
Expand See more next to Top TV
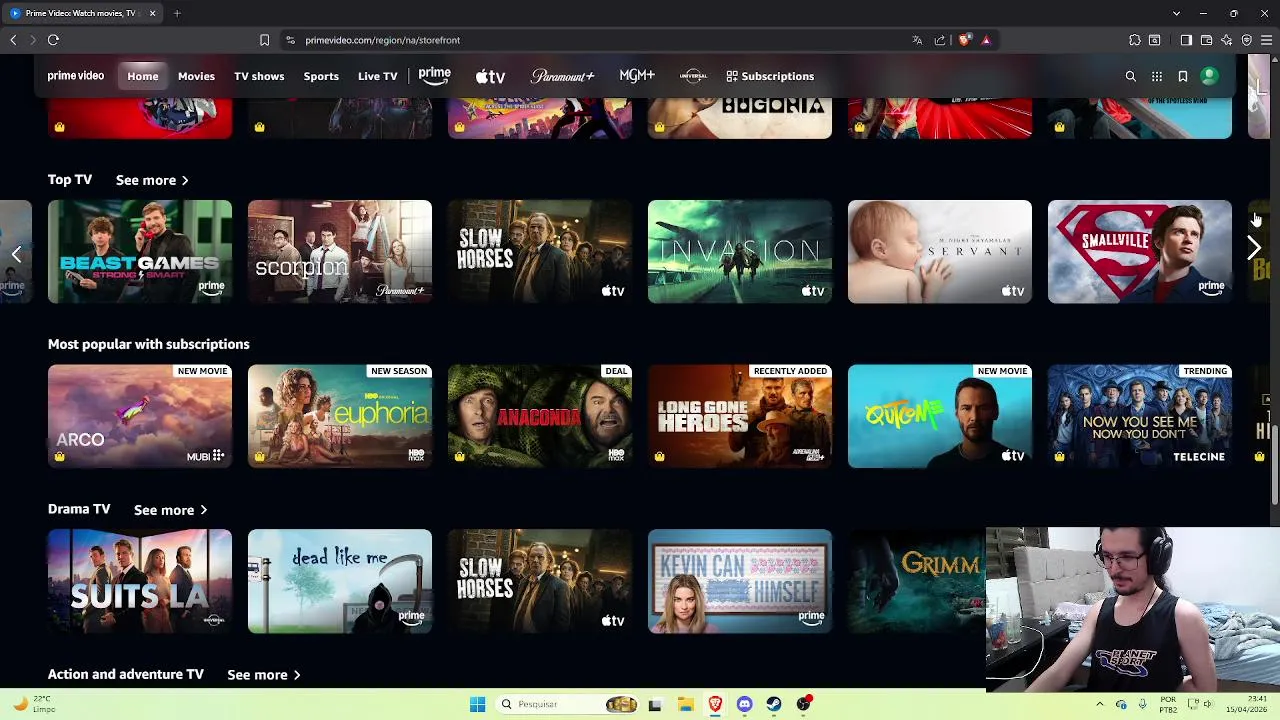pyautogui.click(x=152, y=180)
